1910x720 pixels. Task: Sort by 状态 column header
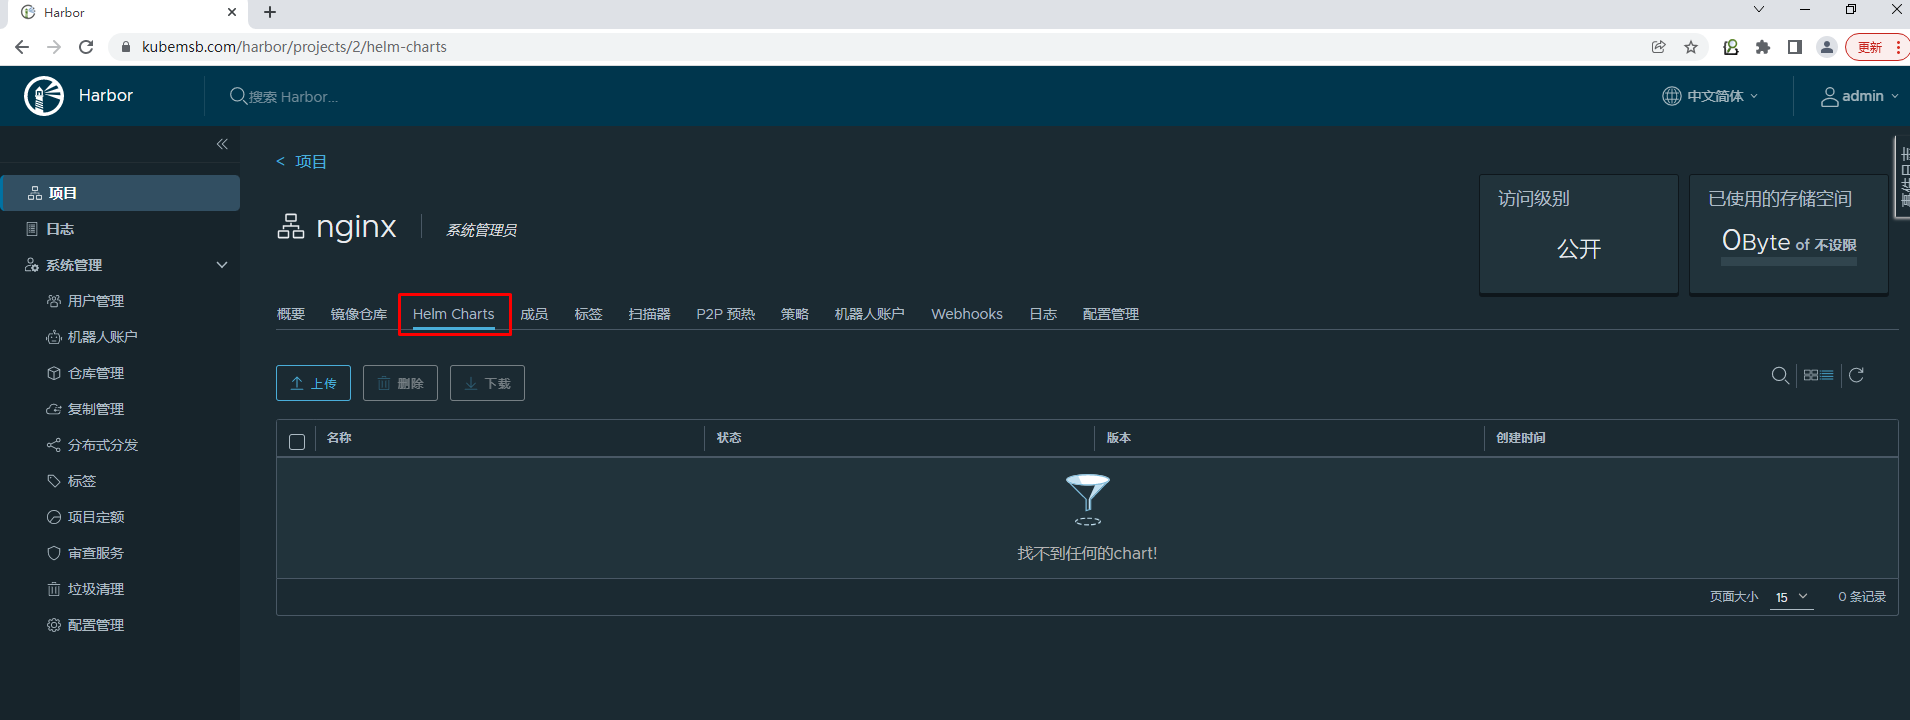click(x=729, y=438)
